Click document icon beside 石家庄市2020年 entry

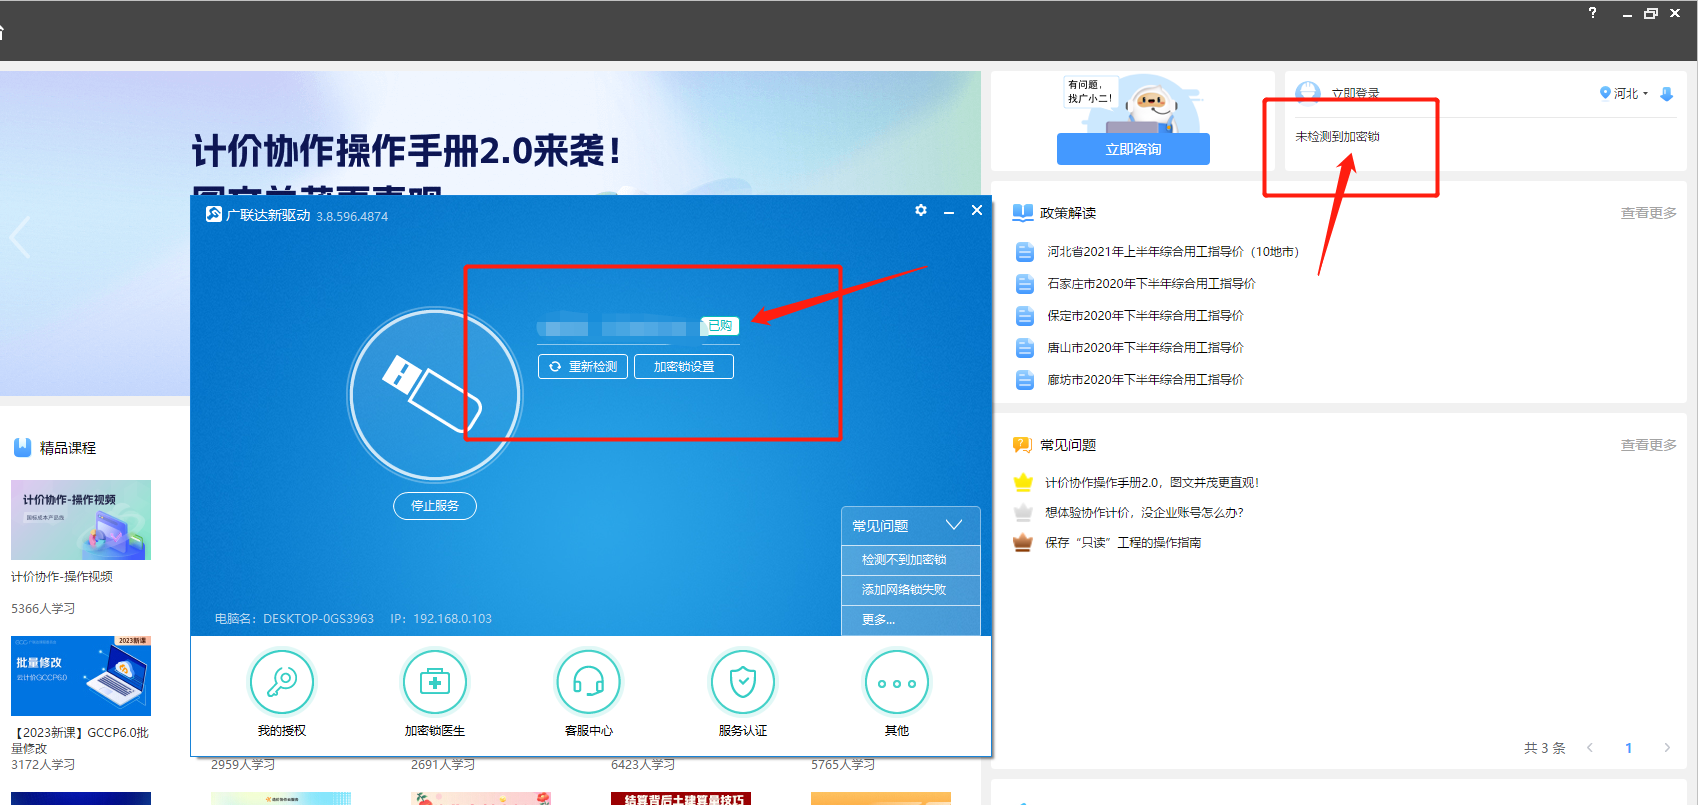pos(1024,284)
